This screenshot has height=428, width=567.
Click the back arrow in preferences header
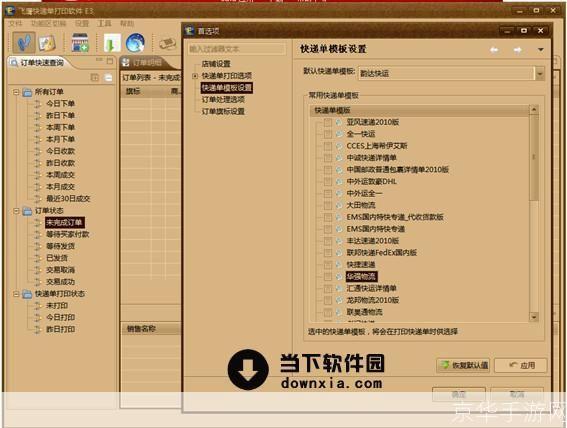[x=494, y=50]
